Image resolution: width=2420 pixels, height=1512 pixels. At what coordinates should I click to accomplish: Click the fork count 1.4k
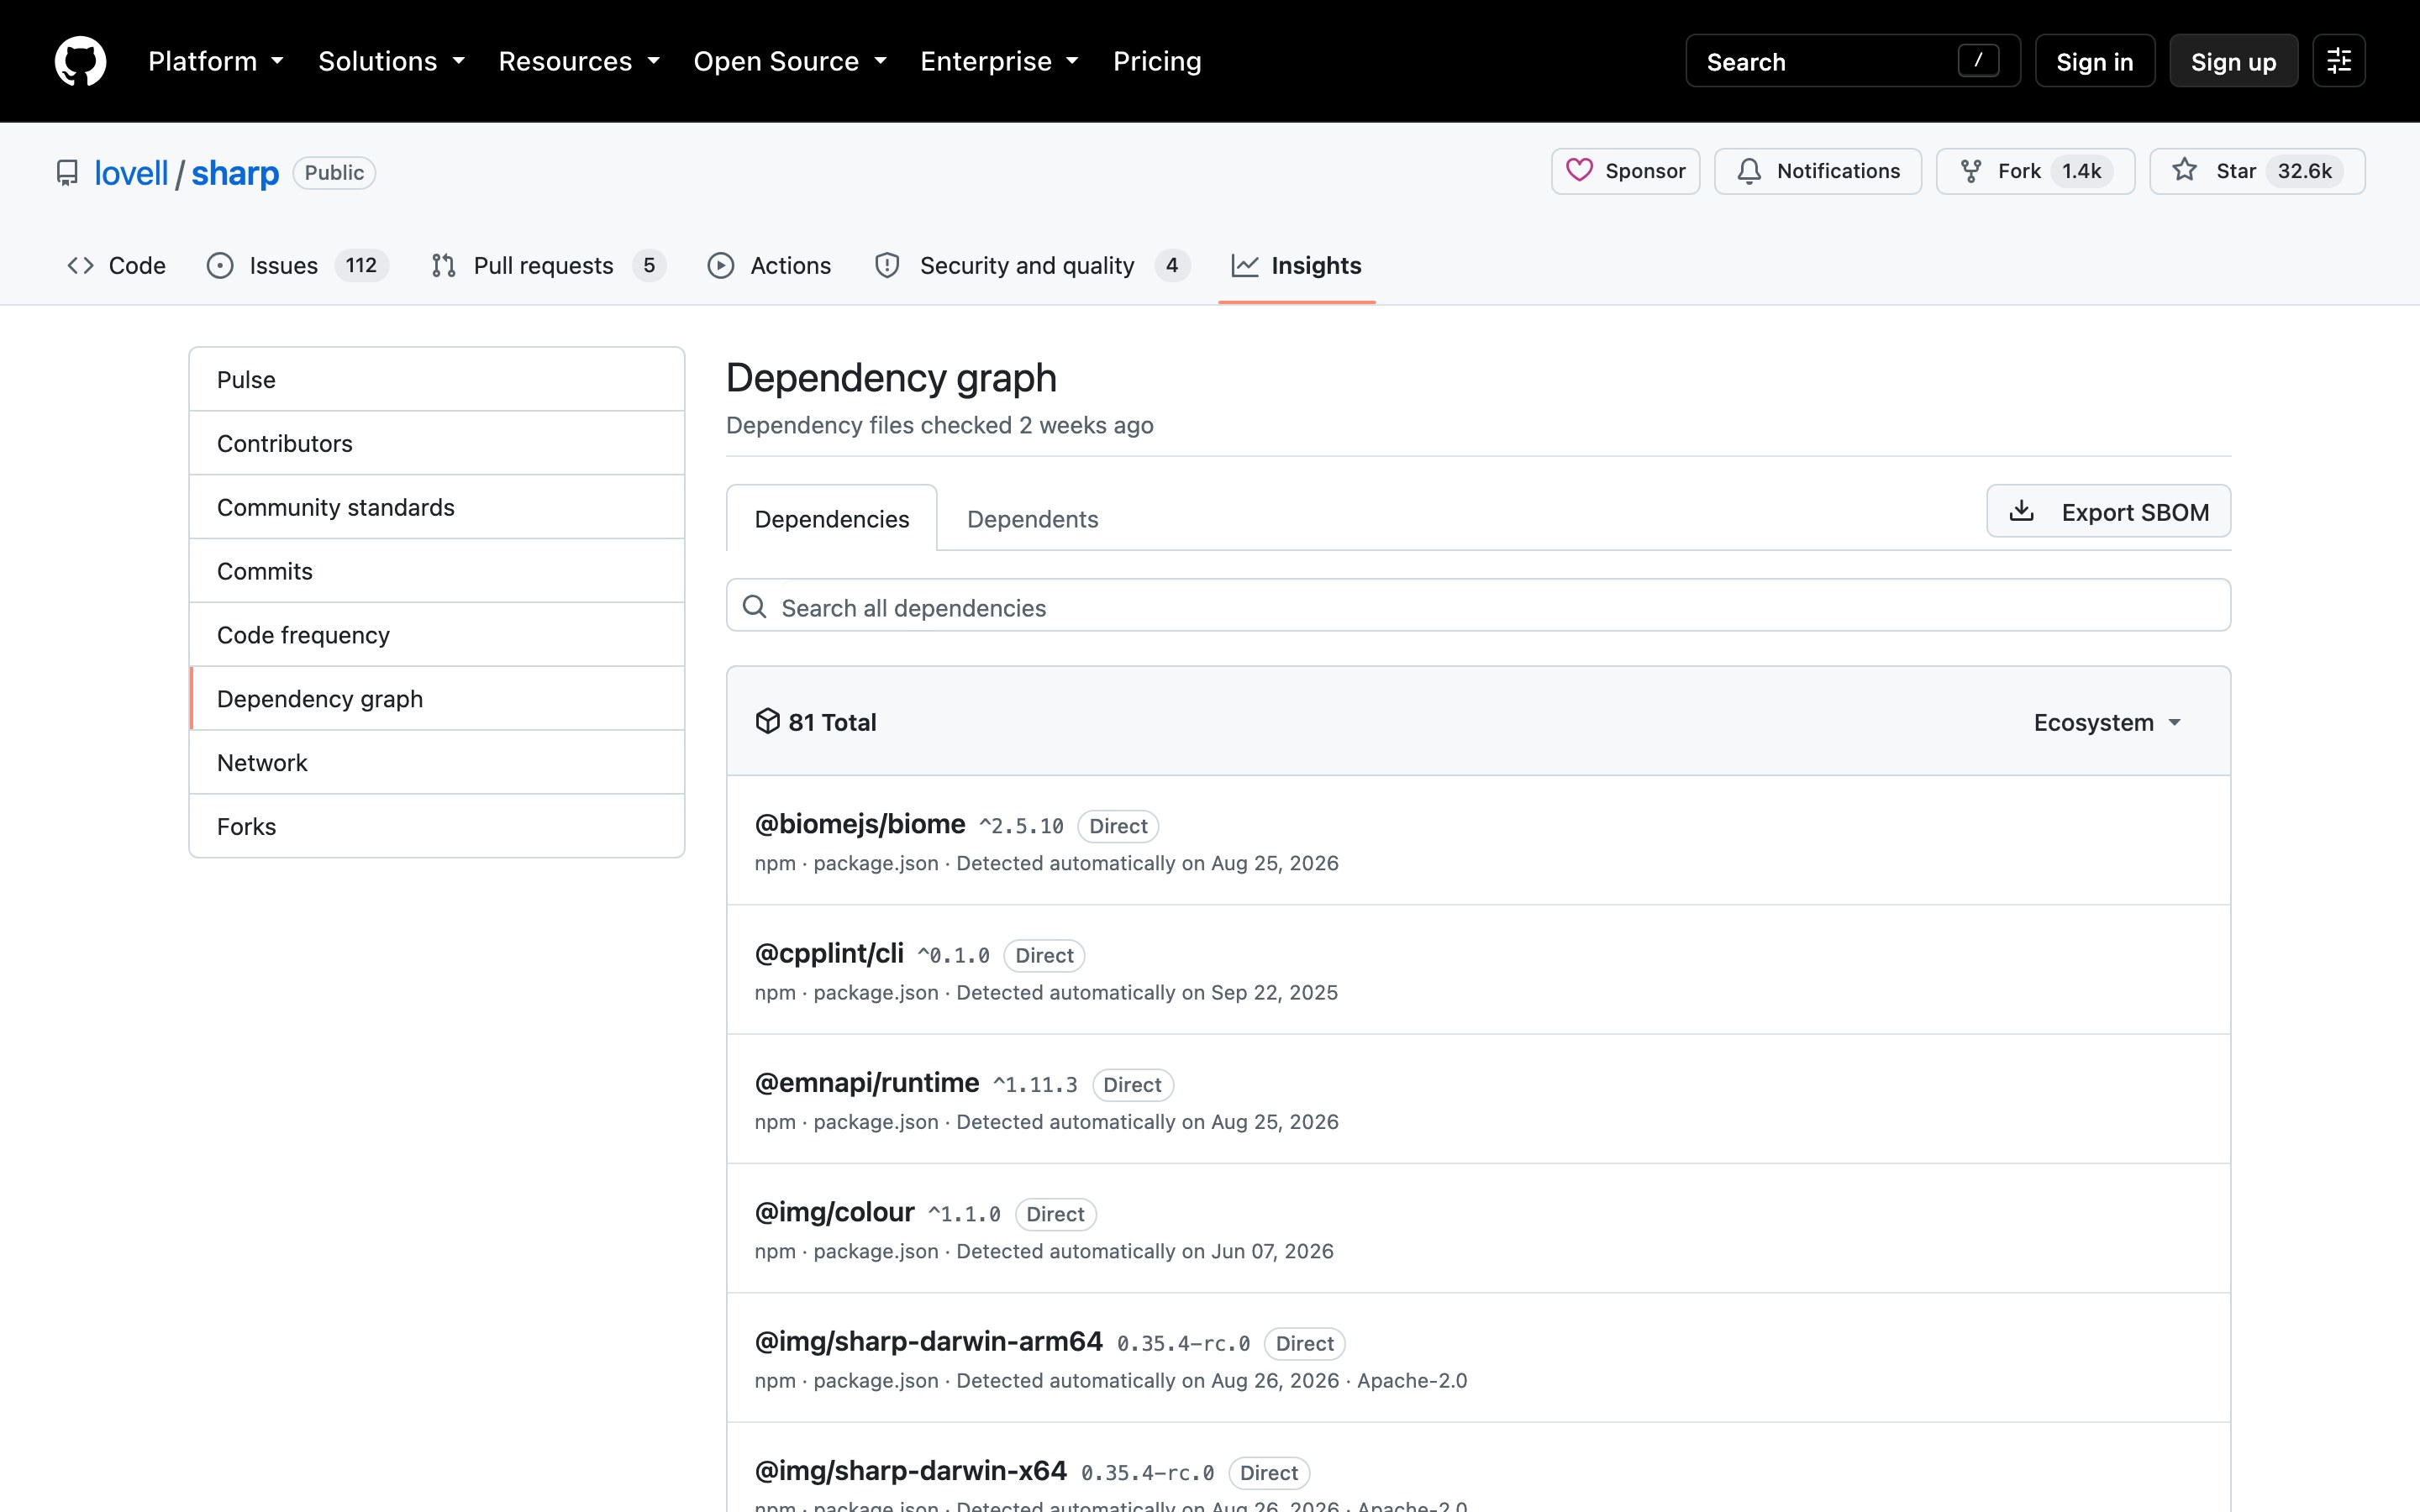pos(2081,171)
